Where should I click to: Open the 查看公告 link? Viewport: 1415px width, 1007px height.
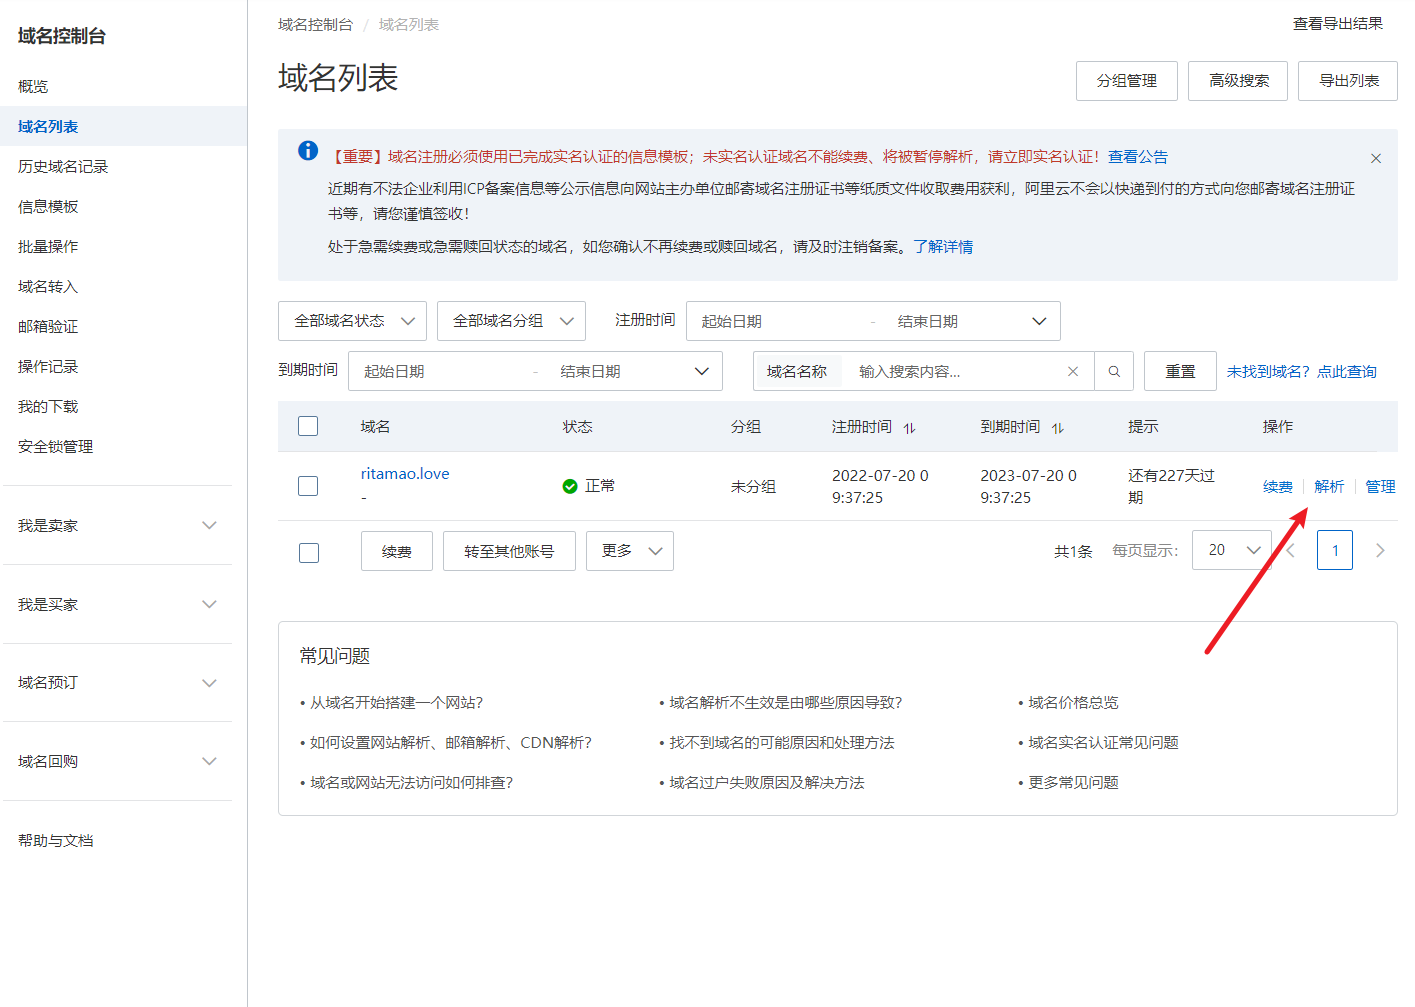point(1138,157)
